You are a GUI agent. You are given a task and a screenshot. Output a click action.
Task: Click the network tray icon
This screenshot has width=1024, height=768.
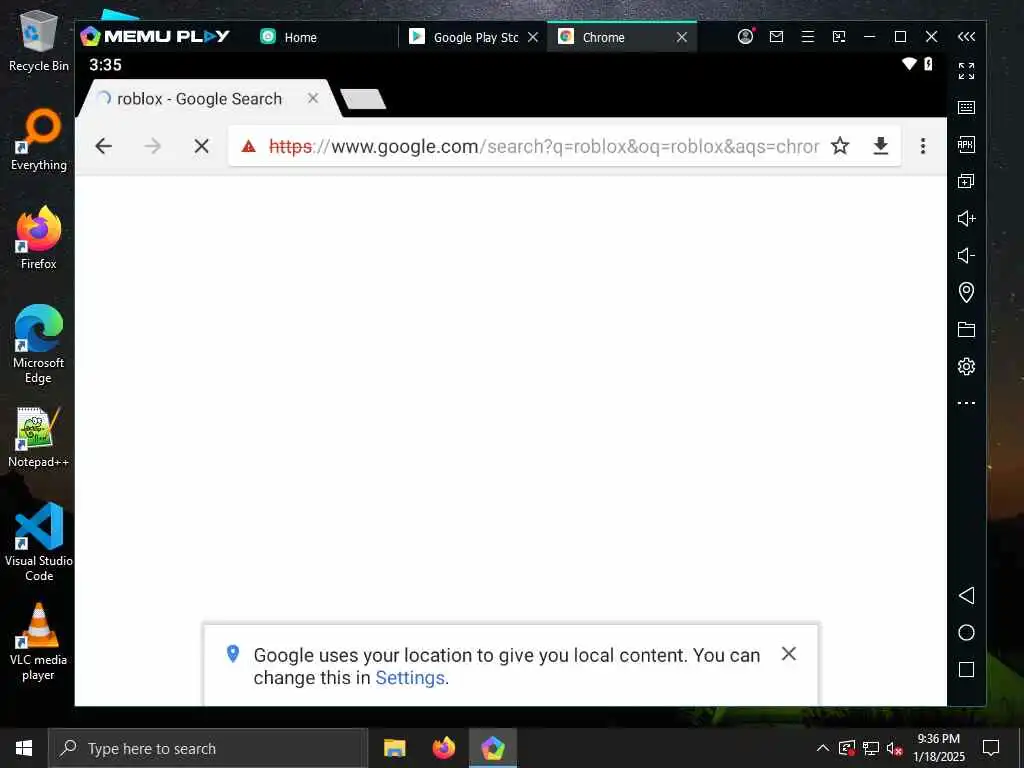[871, 748]
